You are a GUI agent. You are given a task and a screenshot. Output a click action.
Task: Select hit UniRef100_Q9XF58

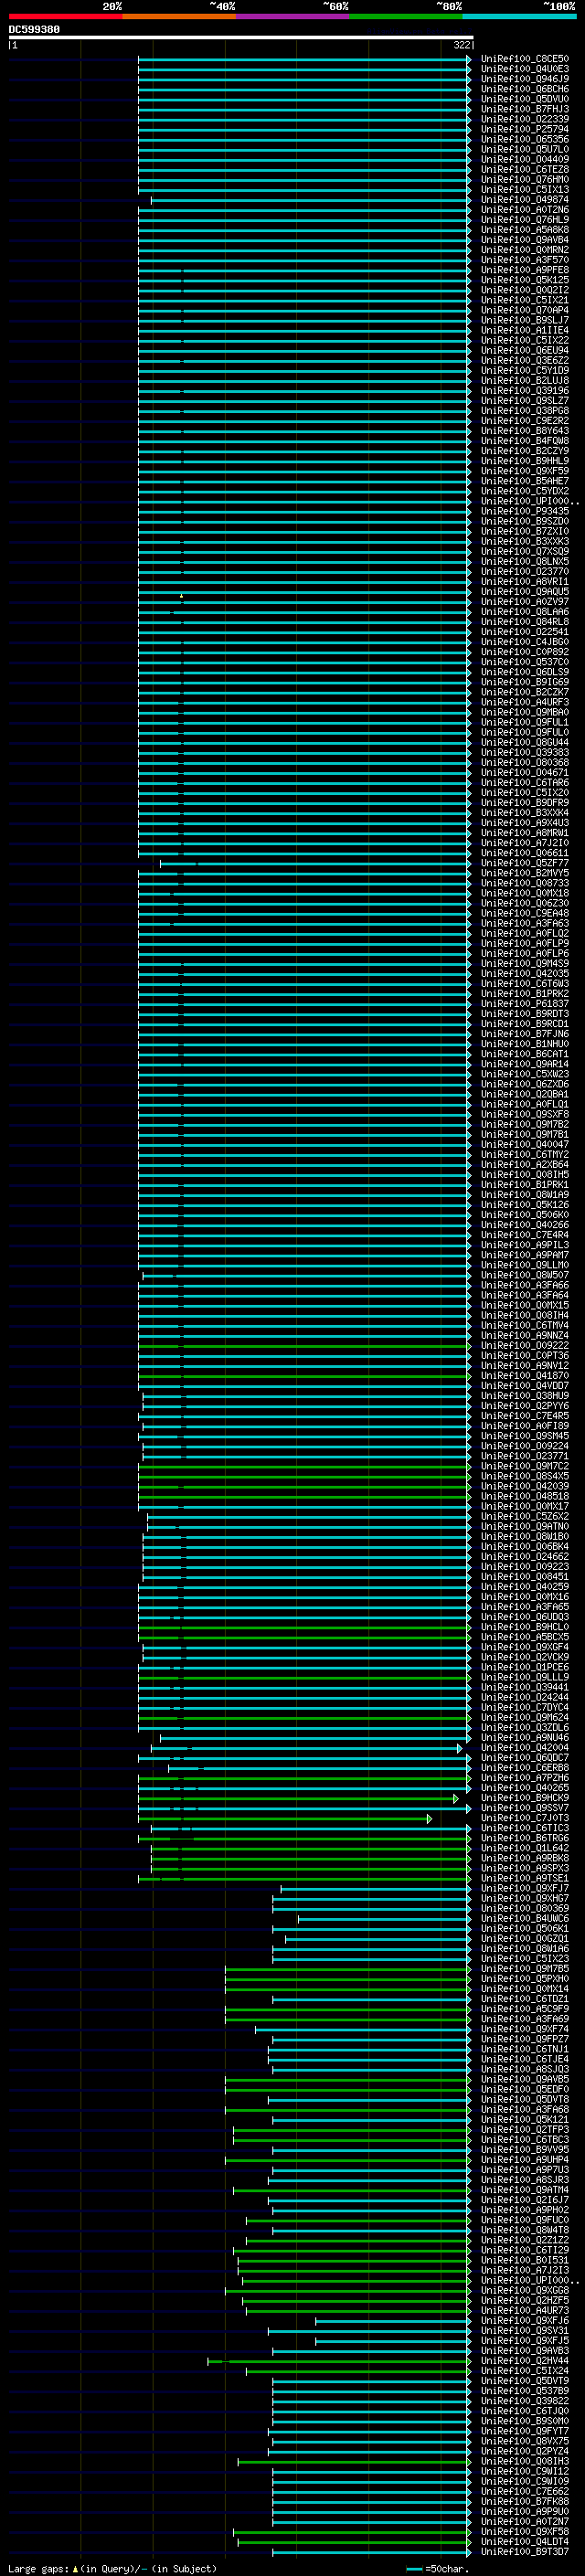coord(525,2531)
